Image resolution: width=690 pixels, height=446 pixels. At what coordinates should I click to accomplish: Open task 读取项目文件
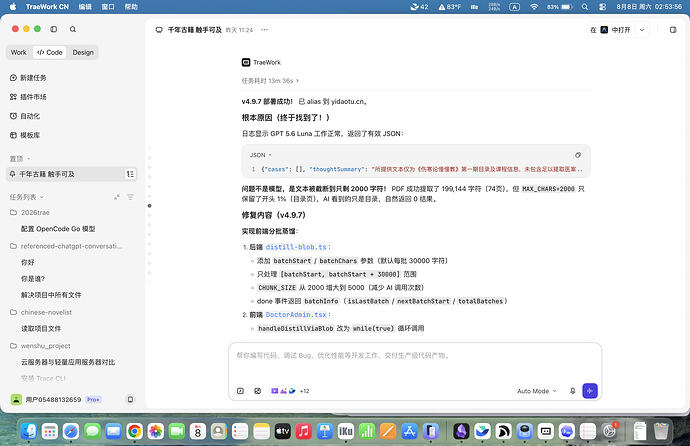pyautogui.click(x=41, y=329)
